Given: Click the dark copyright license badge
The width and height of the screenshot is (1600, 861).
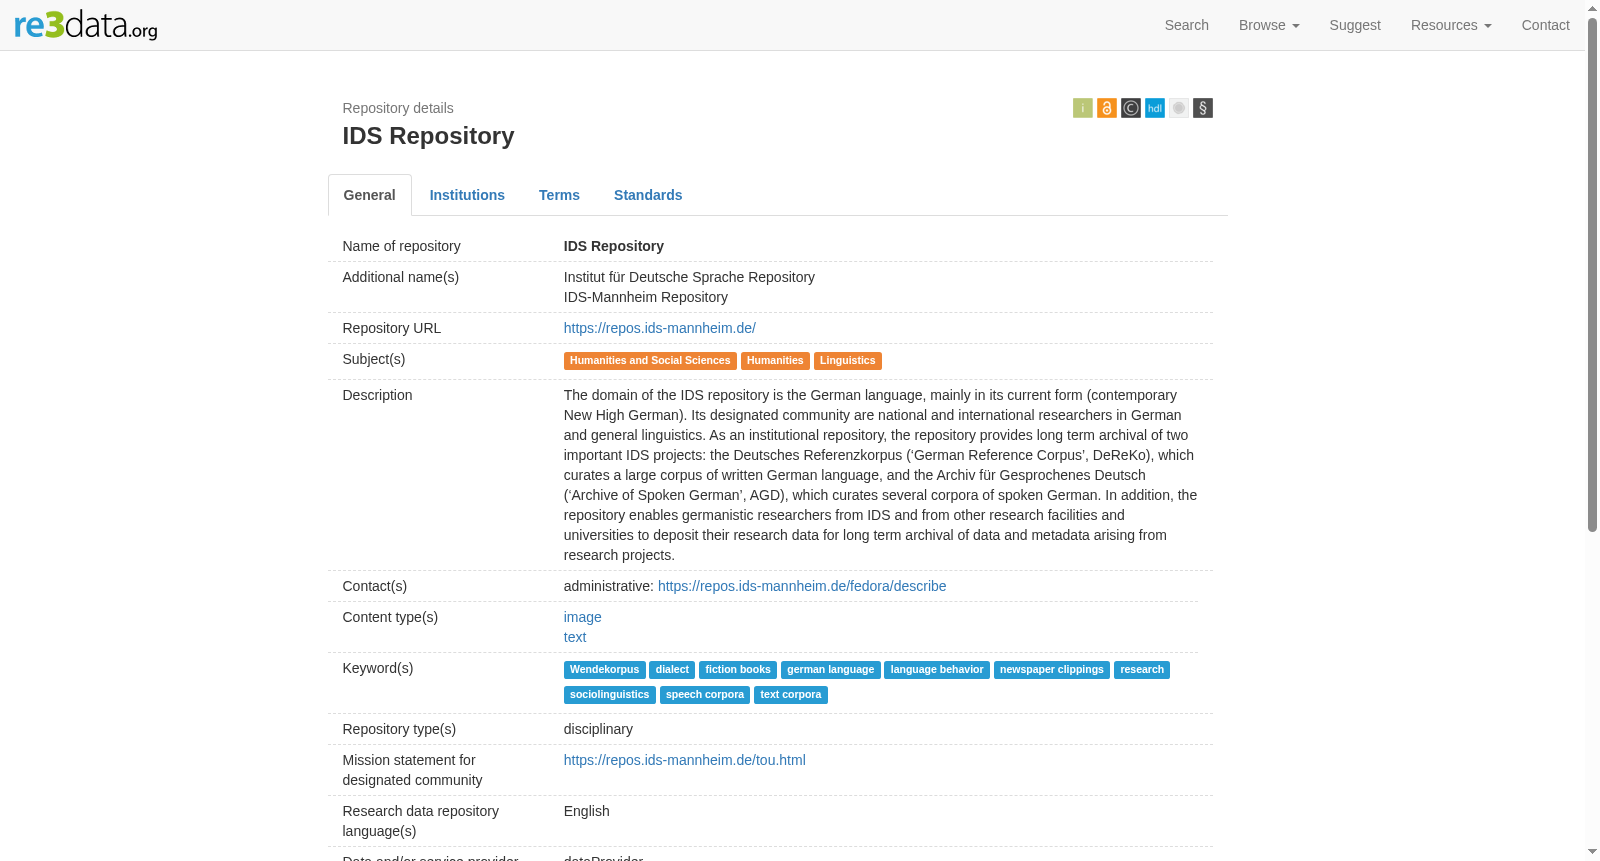Looking at the screenshot, I should [x=1131, y=108].
